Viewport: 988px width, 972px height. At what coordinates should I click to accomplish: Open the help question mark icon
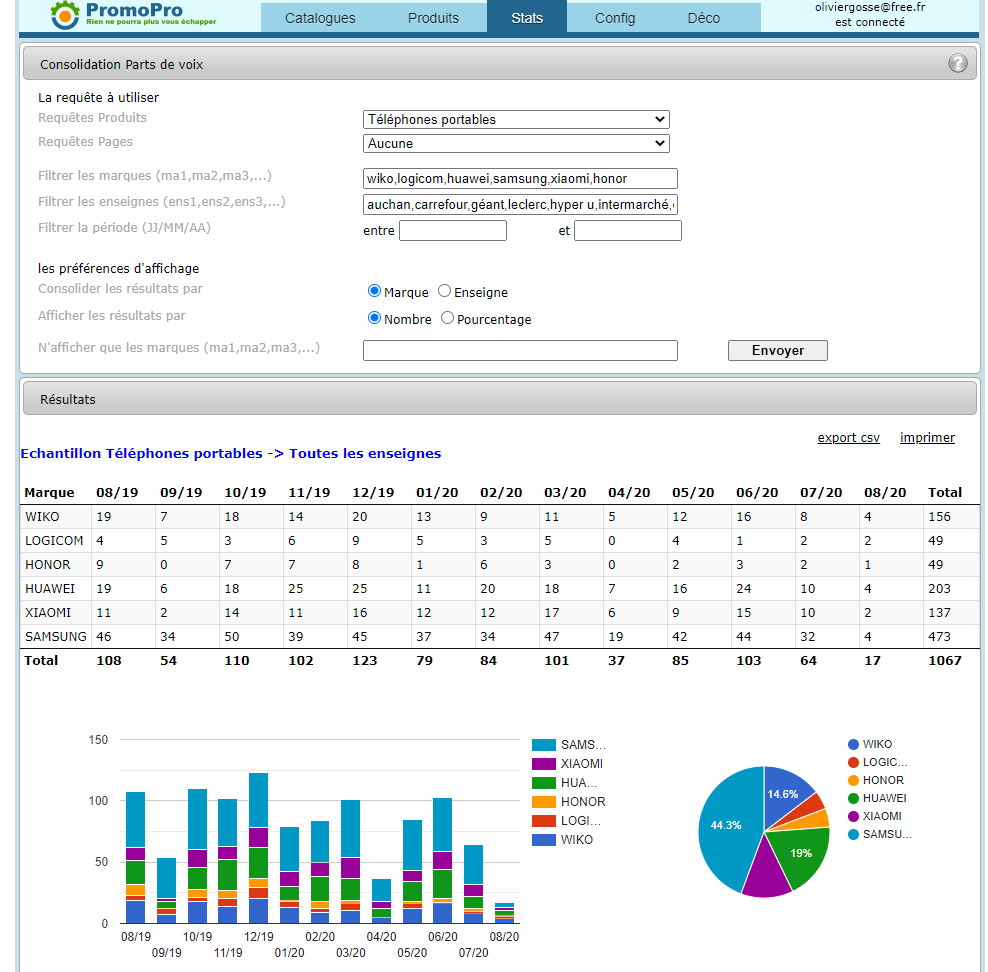click(958, 64)
